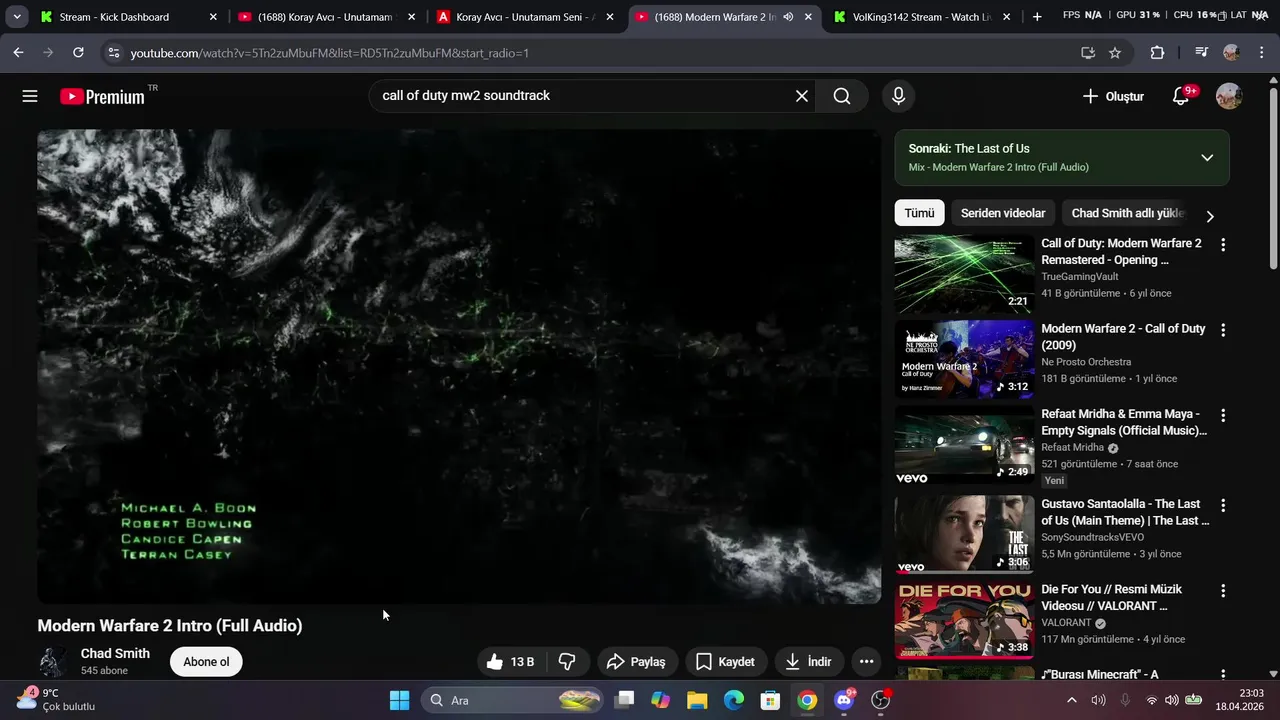Switch to VolKing3142 Stream tab
This screenshot has width=1280, height=720.
pos(922,17)
